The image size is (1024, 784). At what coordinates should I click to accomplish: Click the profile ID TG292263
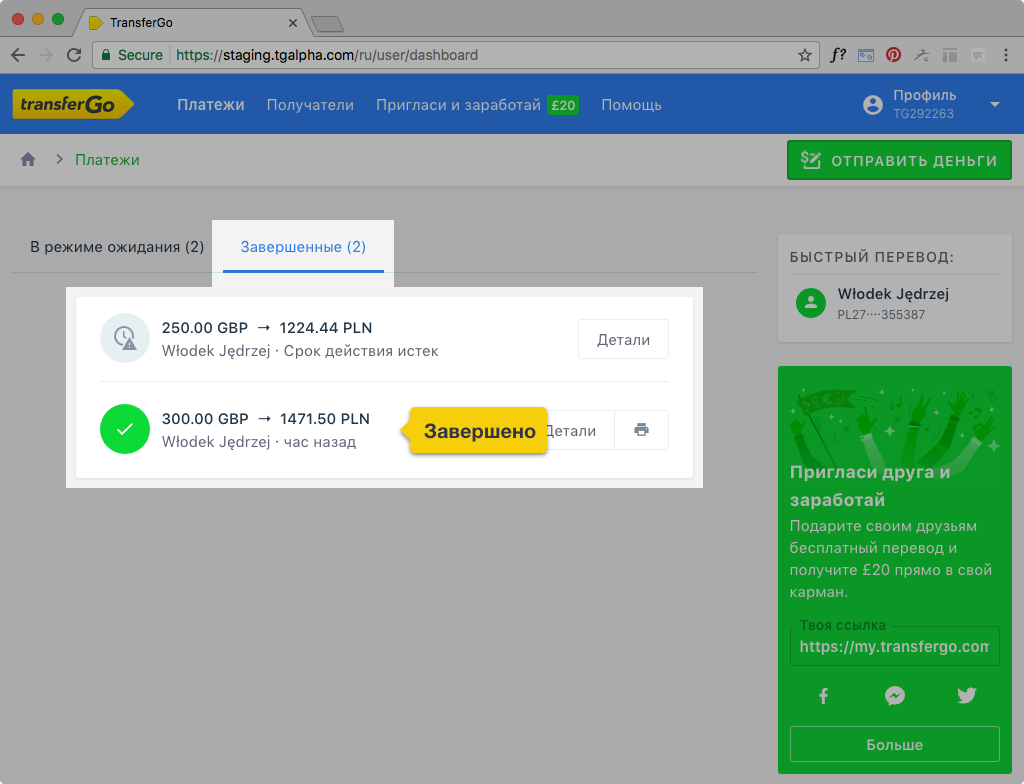923,114
